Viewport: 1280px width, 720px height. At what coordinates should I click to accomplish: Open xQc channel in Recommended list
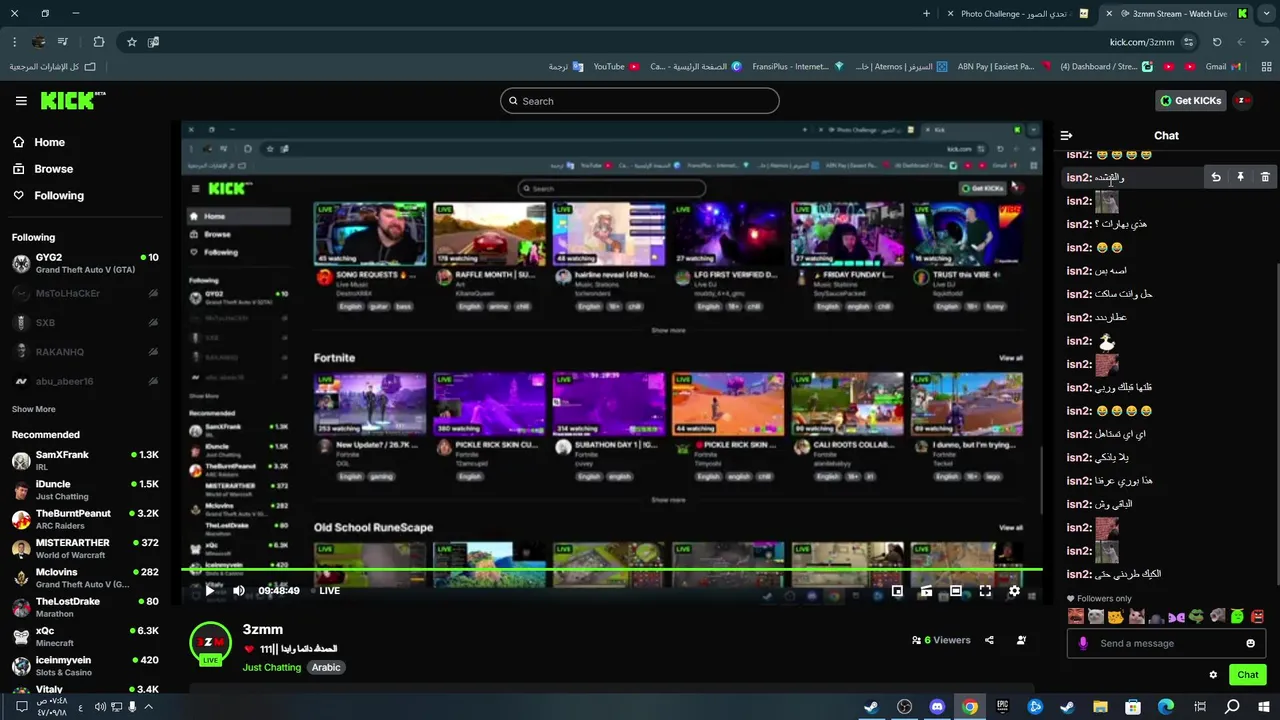click(x=85, y=637)
